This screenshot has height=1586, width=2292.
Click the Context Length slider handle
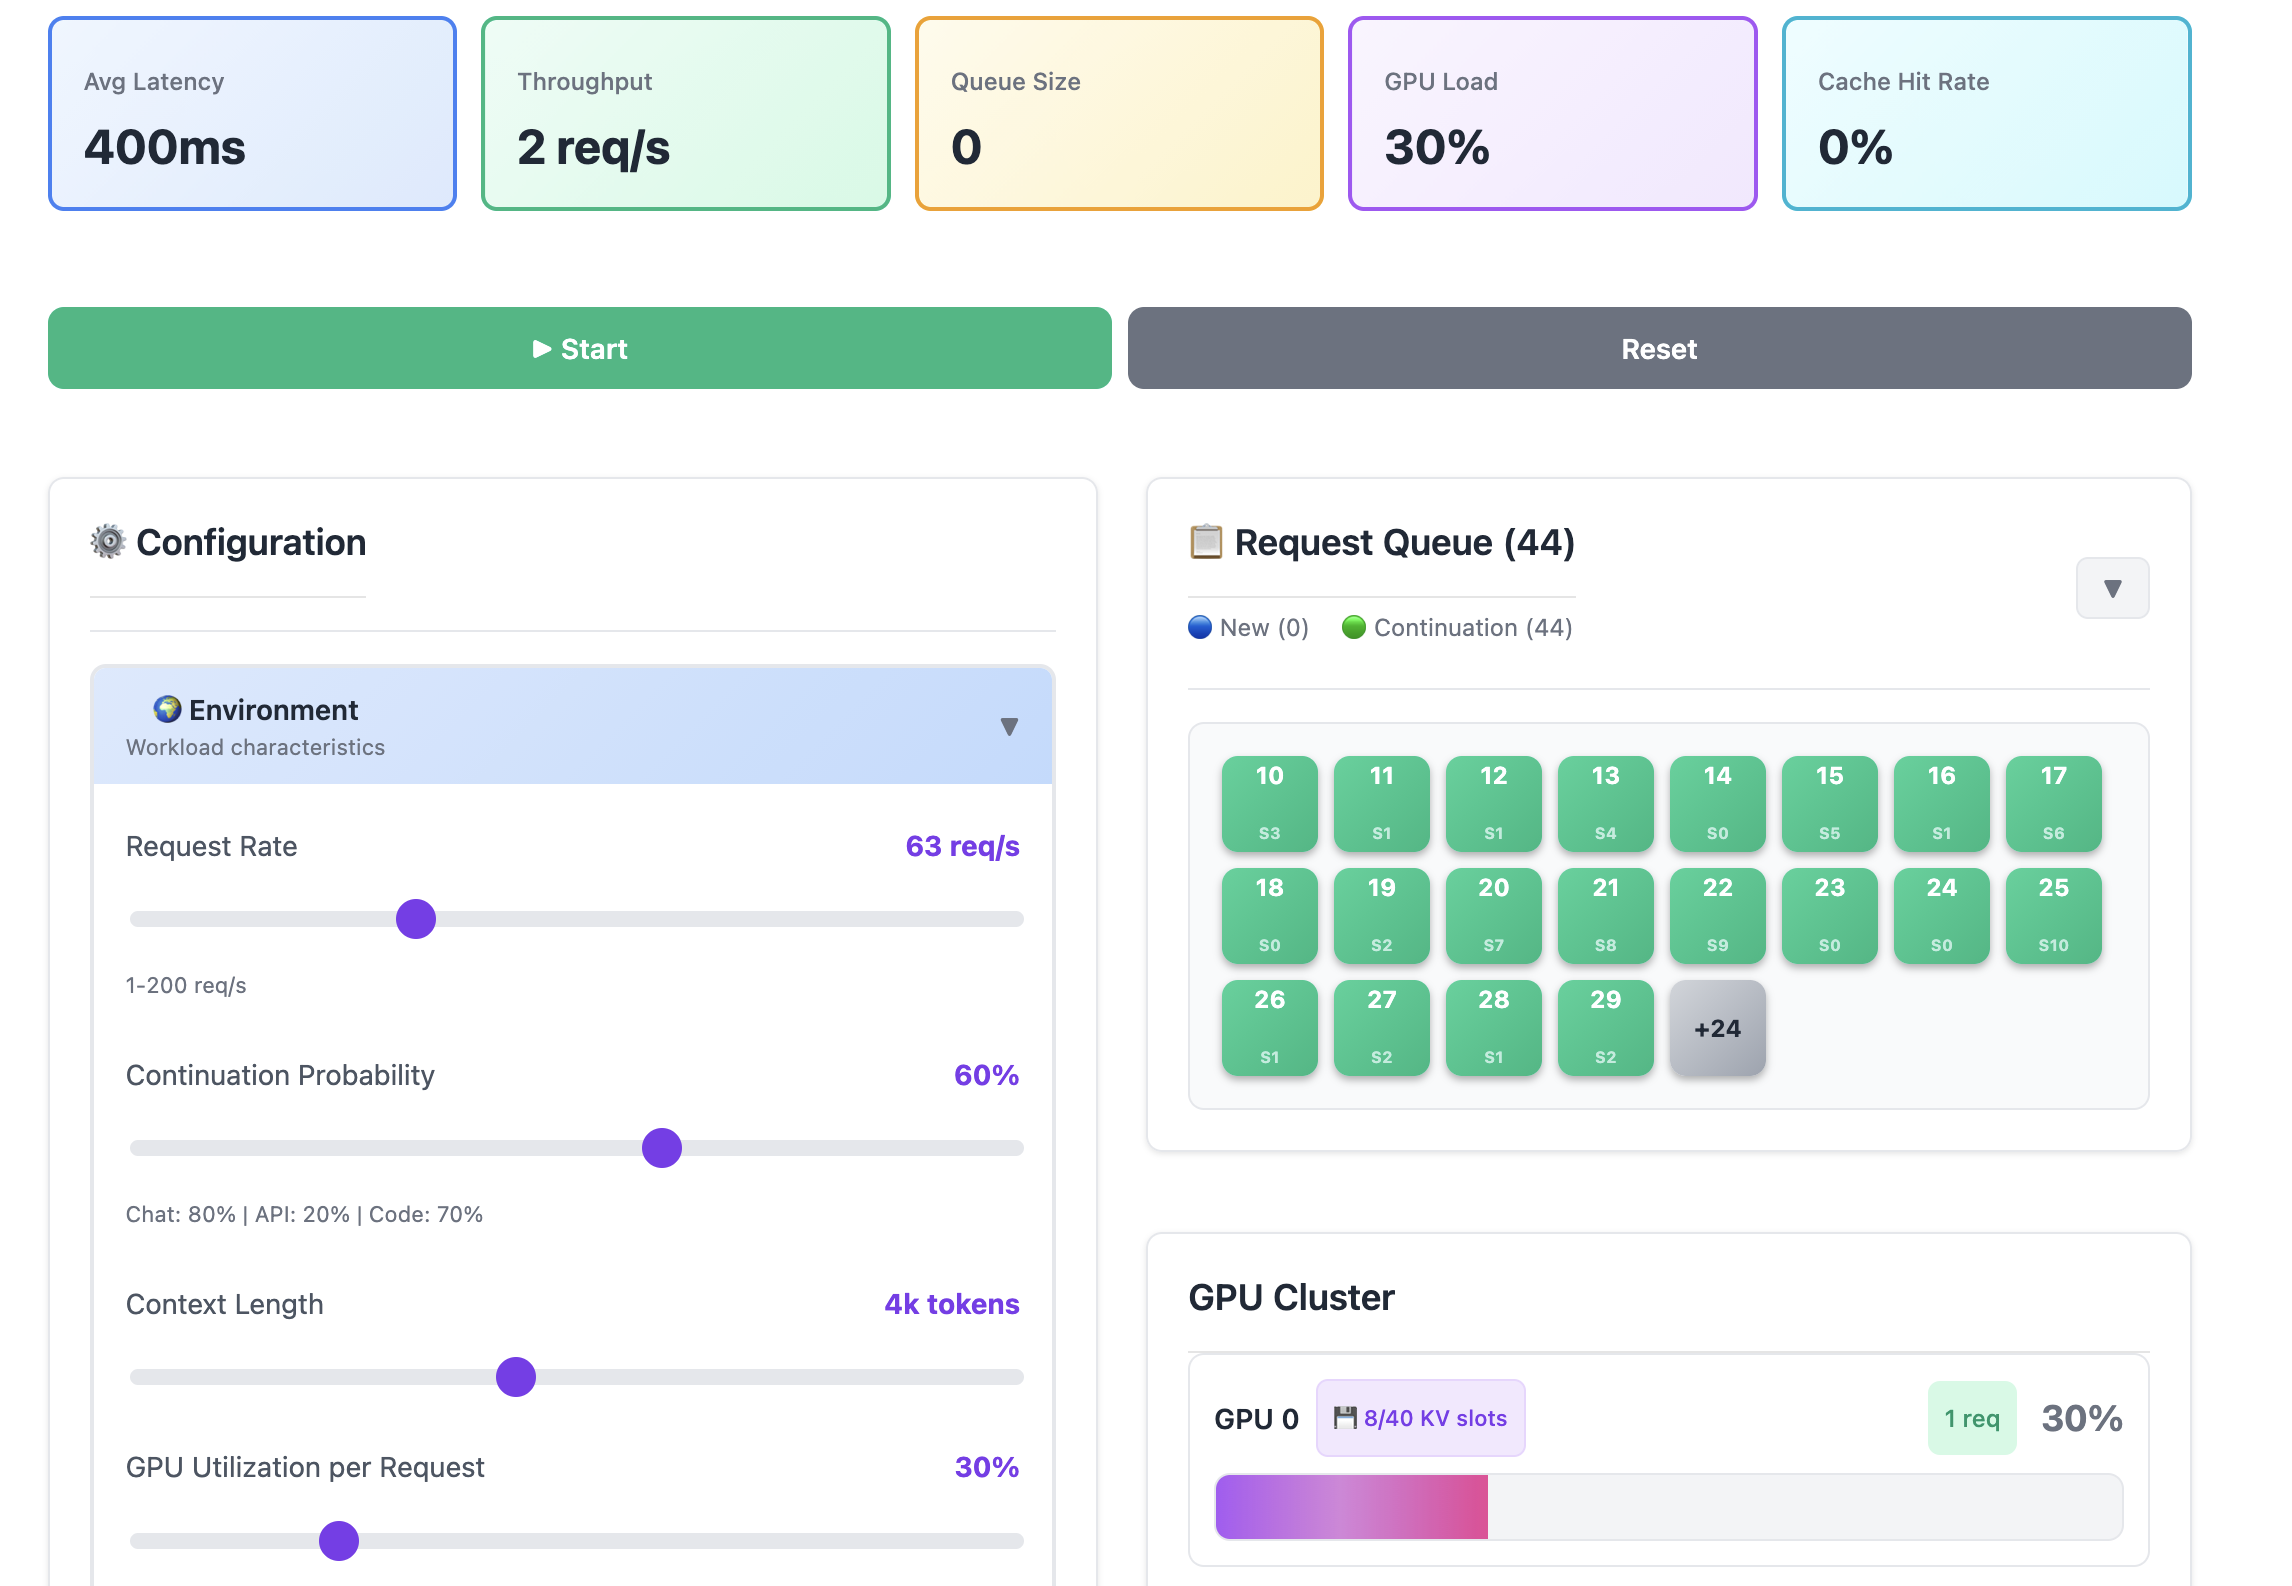[516, 1377]
